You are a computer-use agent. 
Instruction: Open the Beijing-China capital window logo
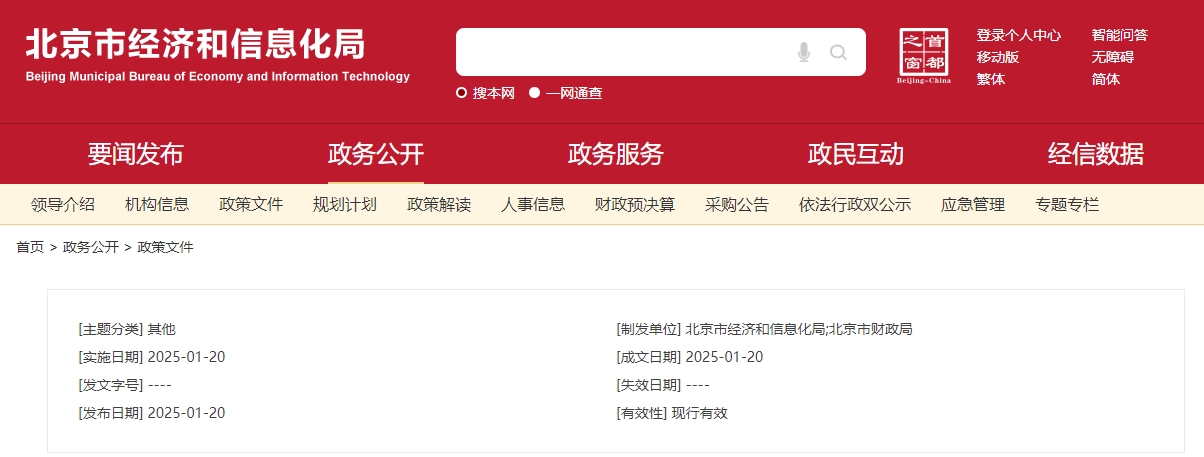click(924, 57)
